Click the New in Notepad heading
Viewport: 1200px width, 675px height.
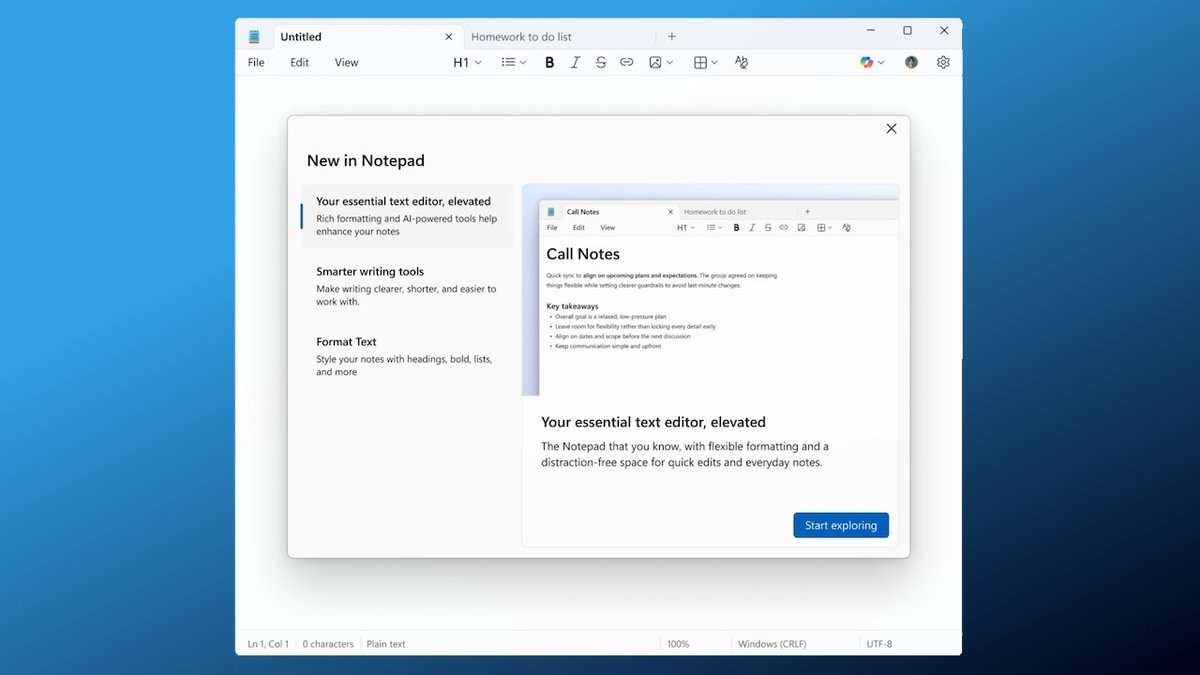[x=366, y=160]
